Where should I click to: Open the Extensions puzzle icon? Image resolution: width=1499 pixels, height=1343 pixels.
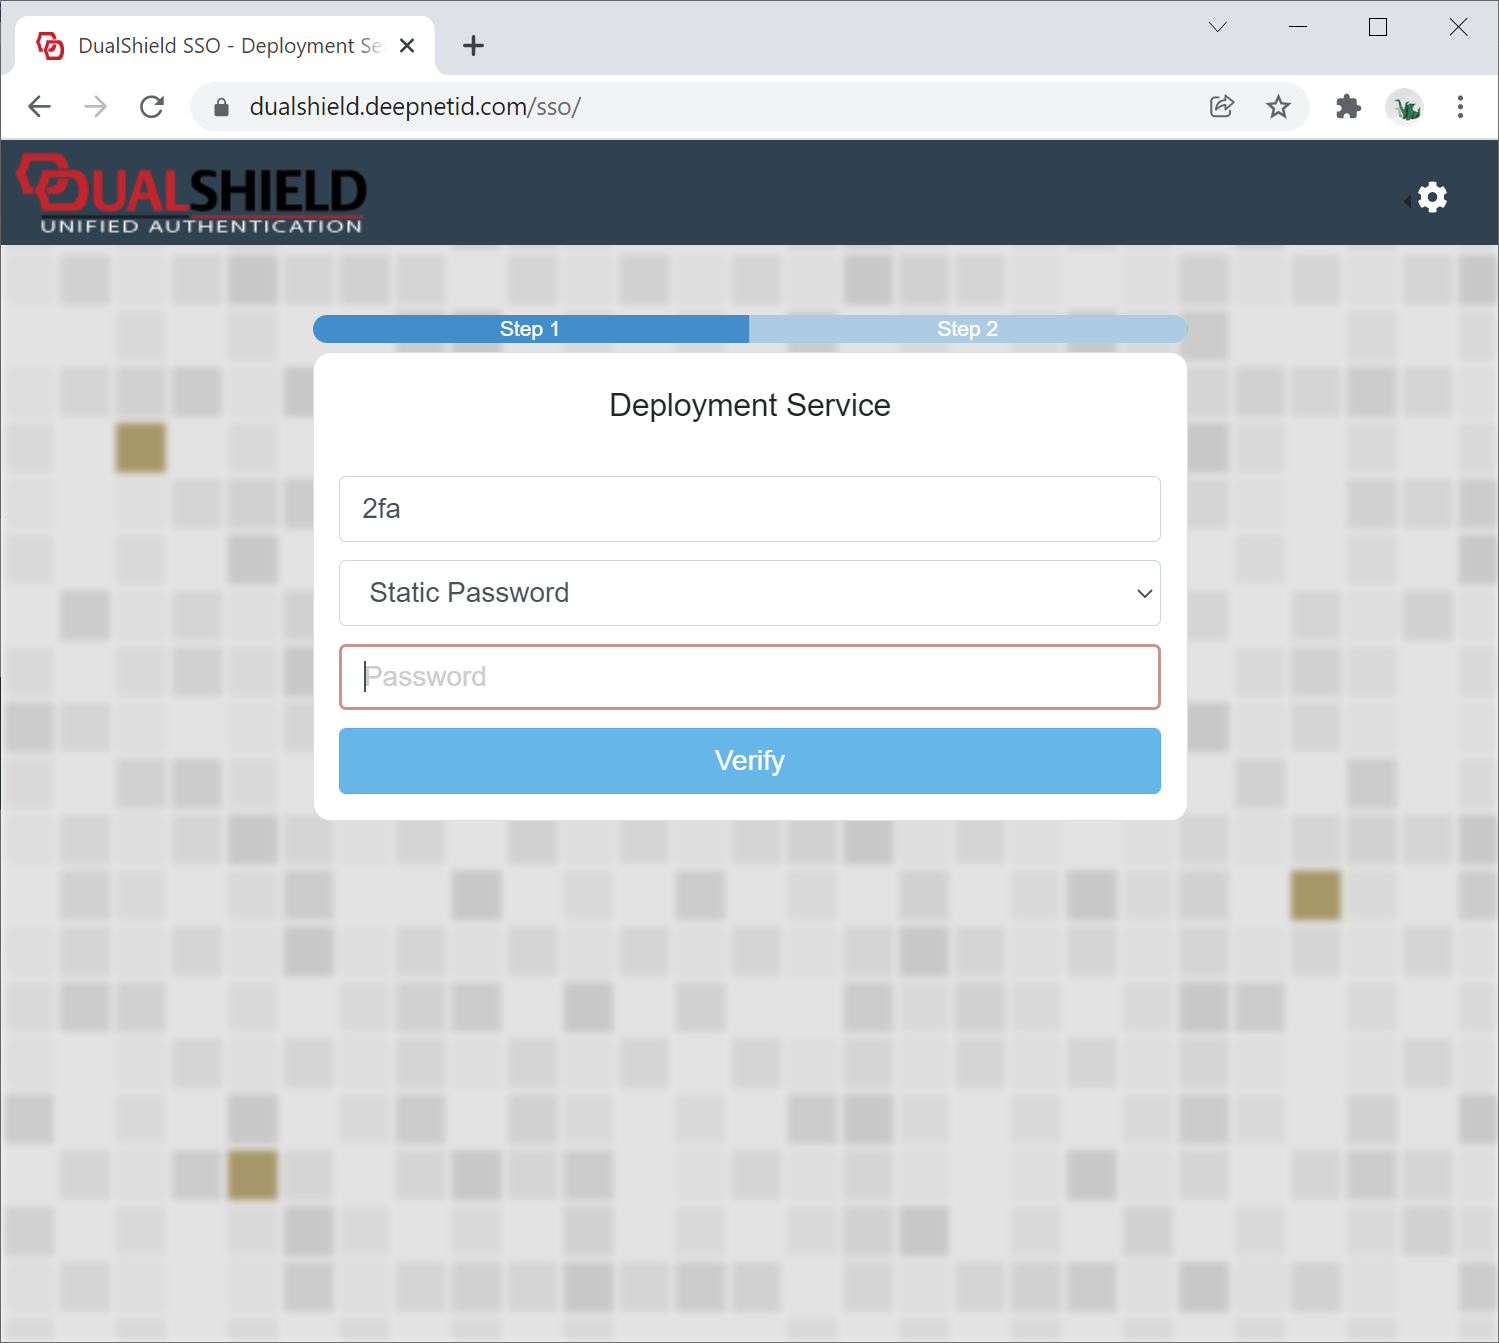coord(1348,107)
